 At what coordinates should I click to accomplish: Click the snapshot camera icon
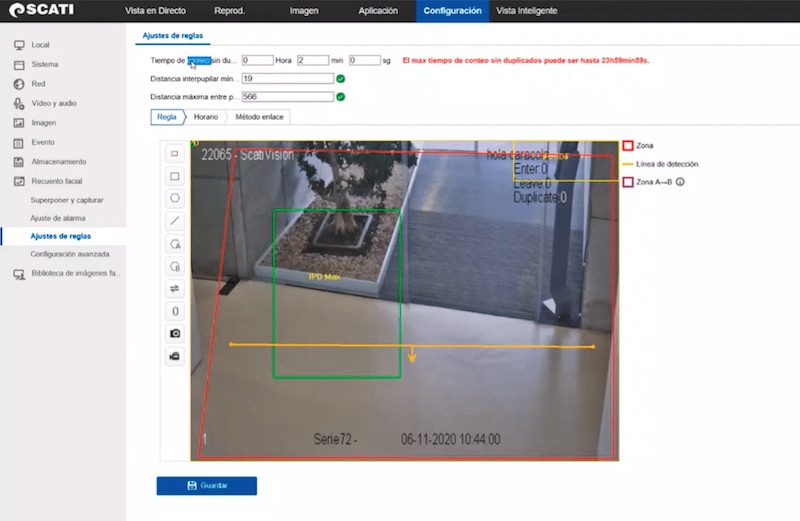click(175, 333)
